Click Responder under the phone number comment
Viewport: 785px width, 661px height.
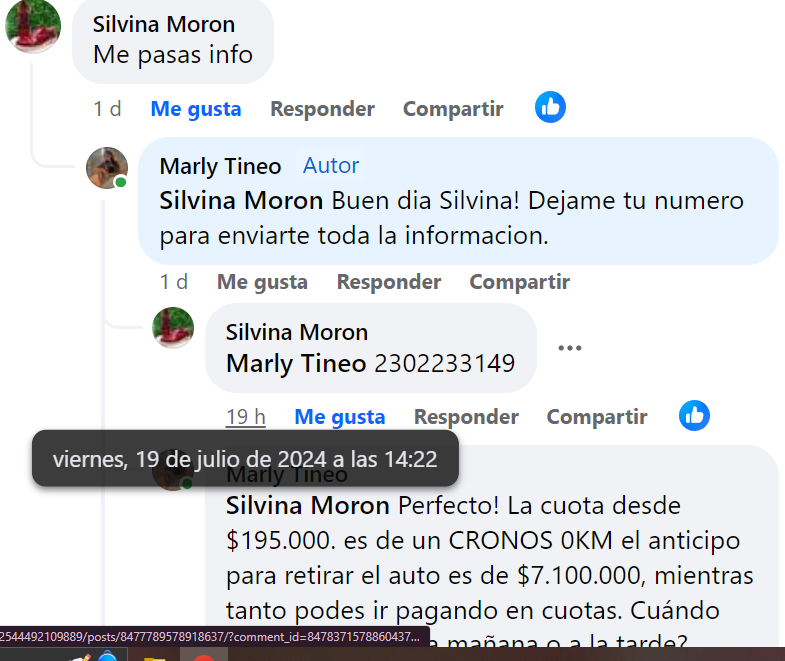pos(466,417)
